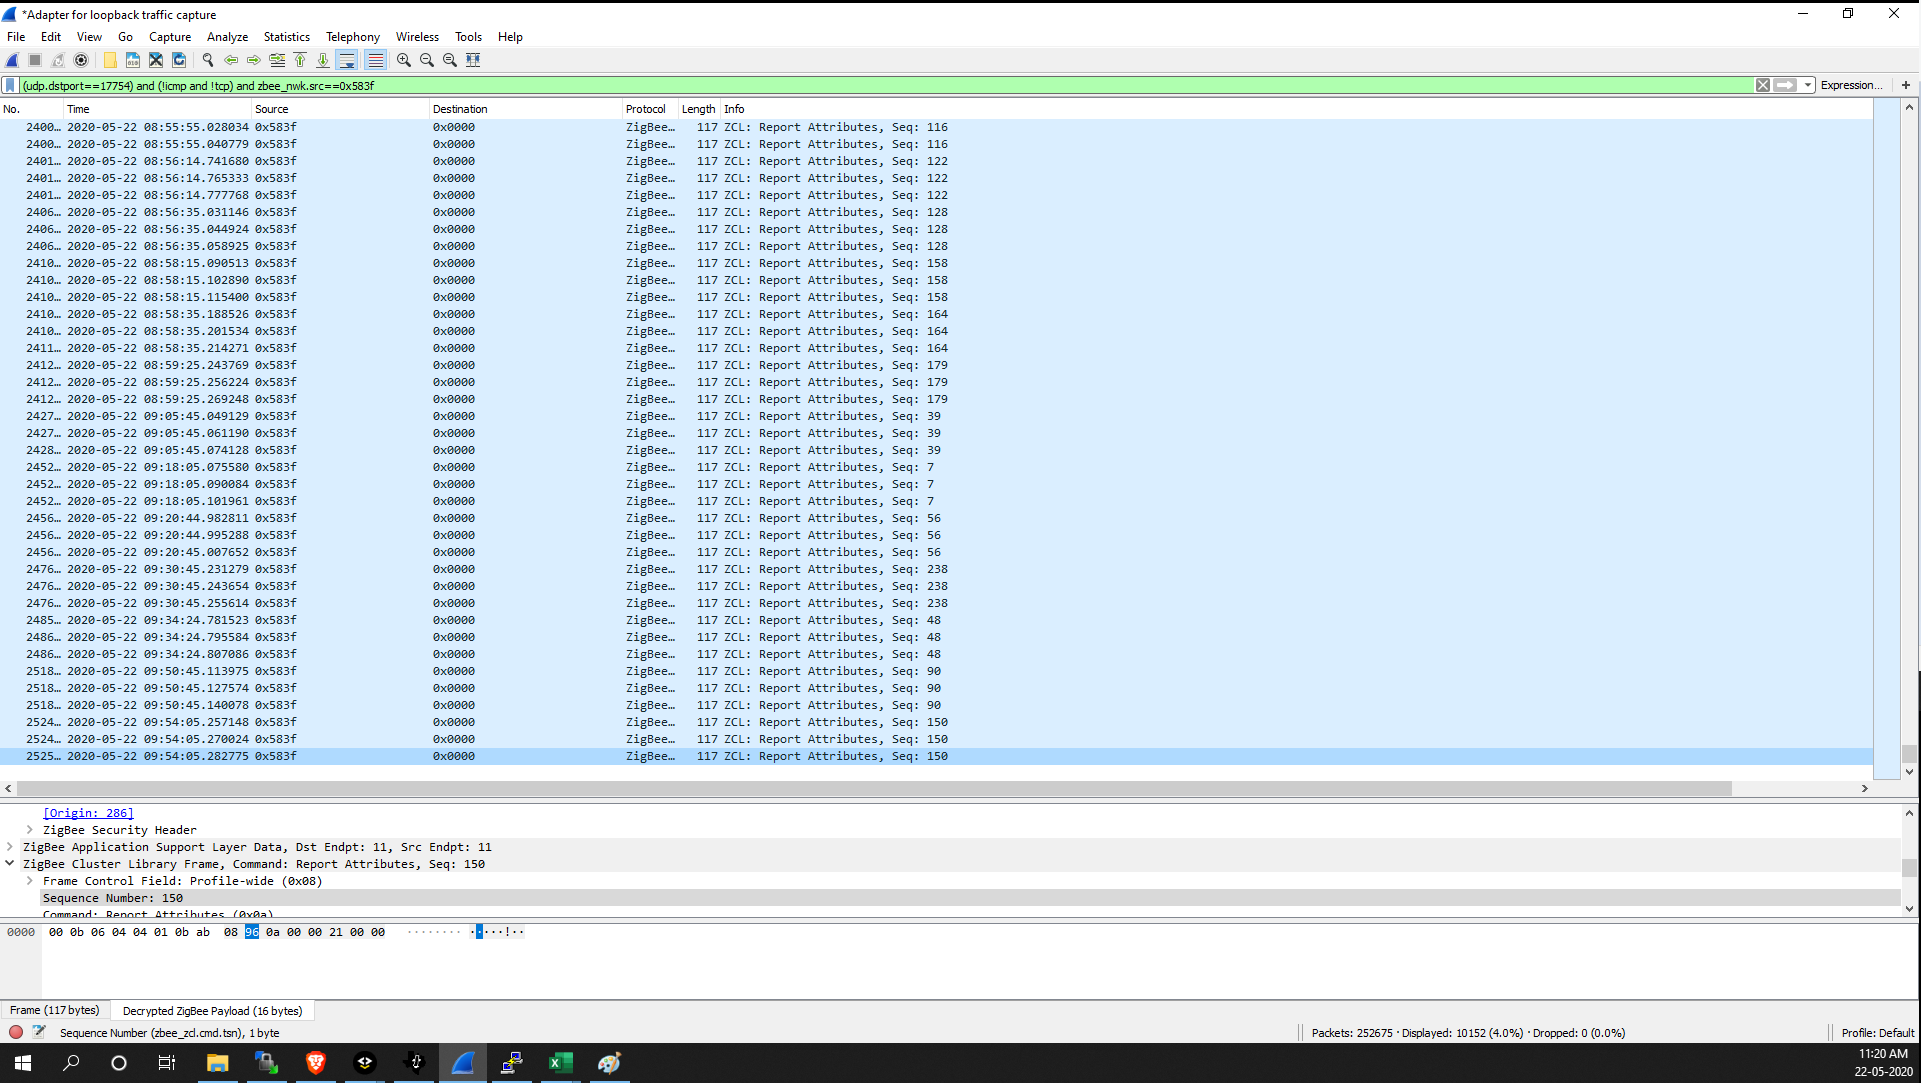
Task: Switch to Decrypted ZigBee Payload tab
Action: pyautogui.click(x=212, y=1011)
